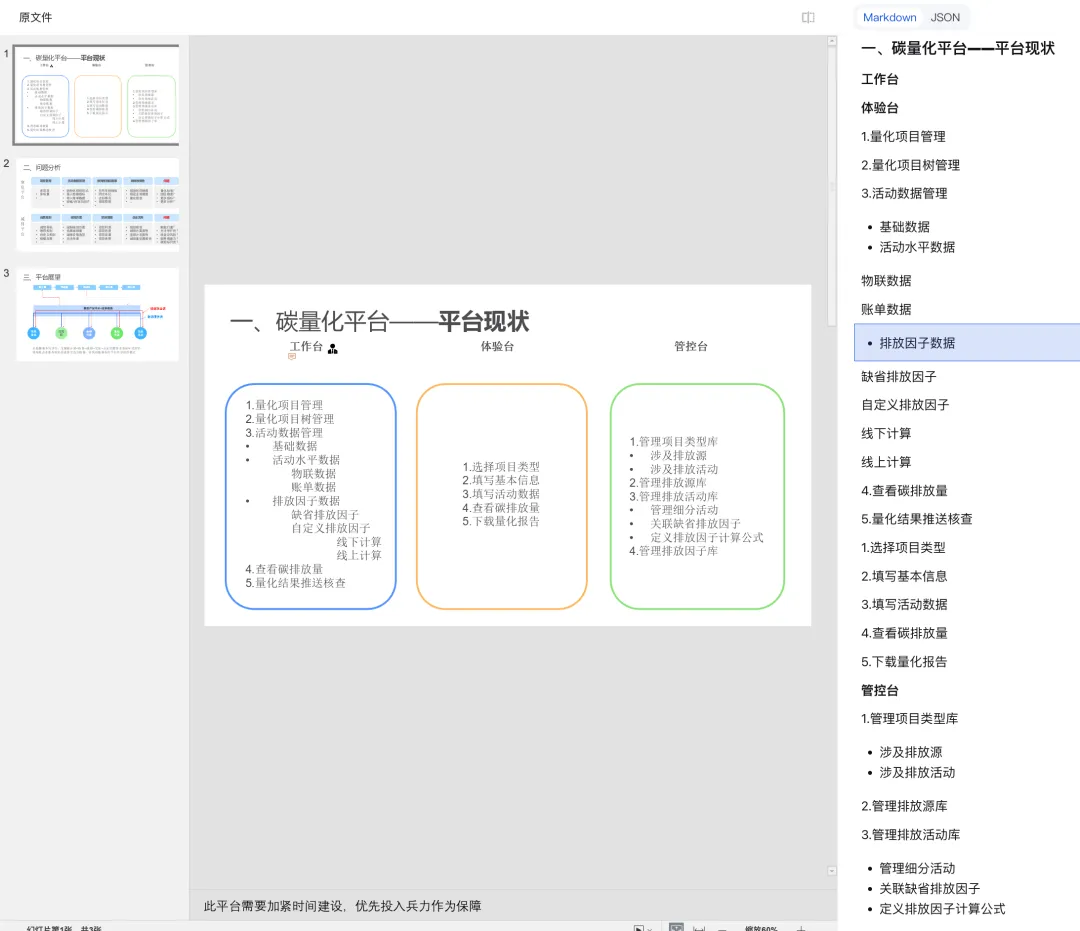This screenshot has width=1080, height=931.
Task: Click bullet 活动水平数据 in Markdown panel
Action: tap(917, 247)
